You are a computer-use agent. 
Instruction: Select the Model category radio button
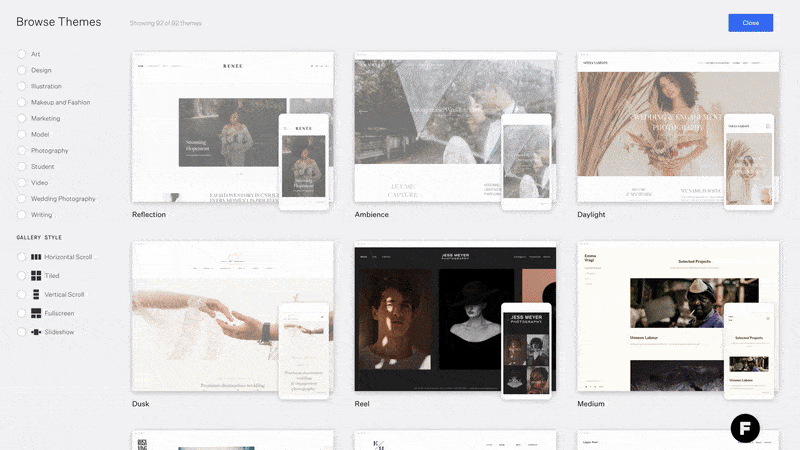[21, 134]
